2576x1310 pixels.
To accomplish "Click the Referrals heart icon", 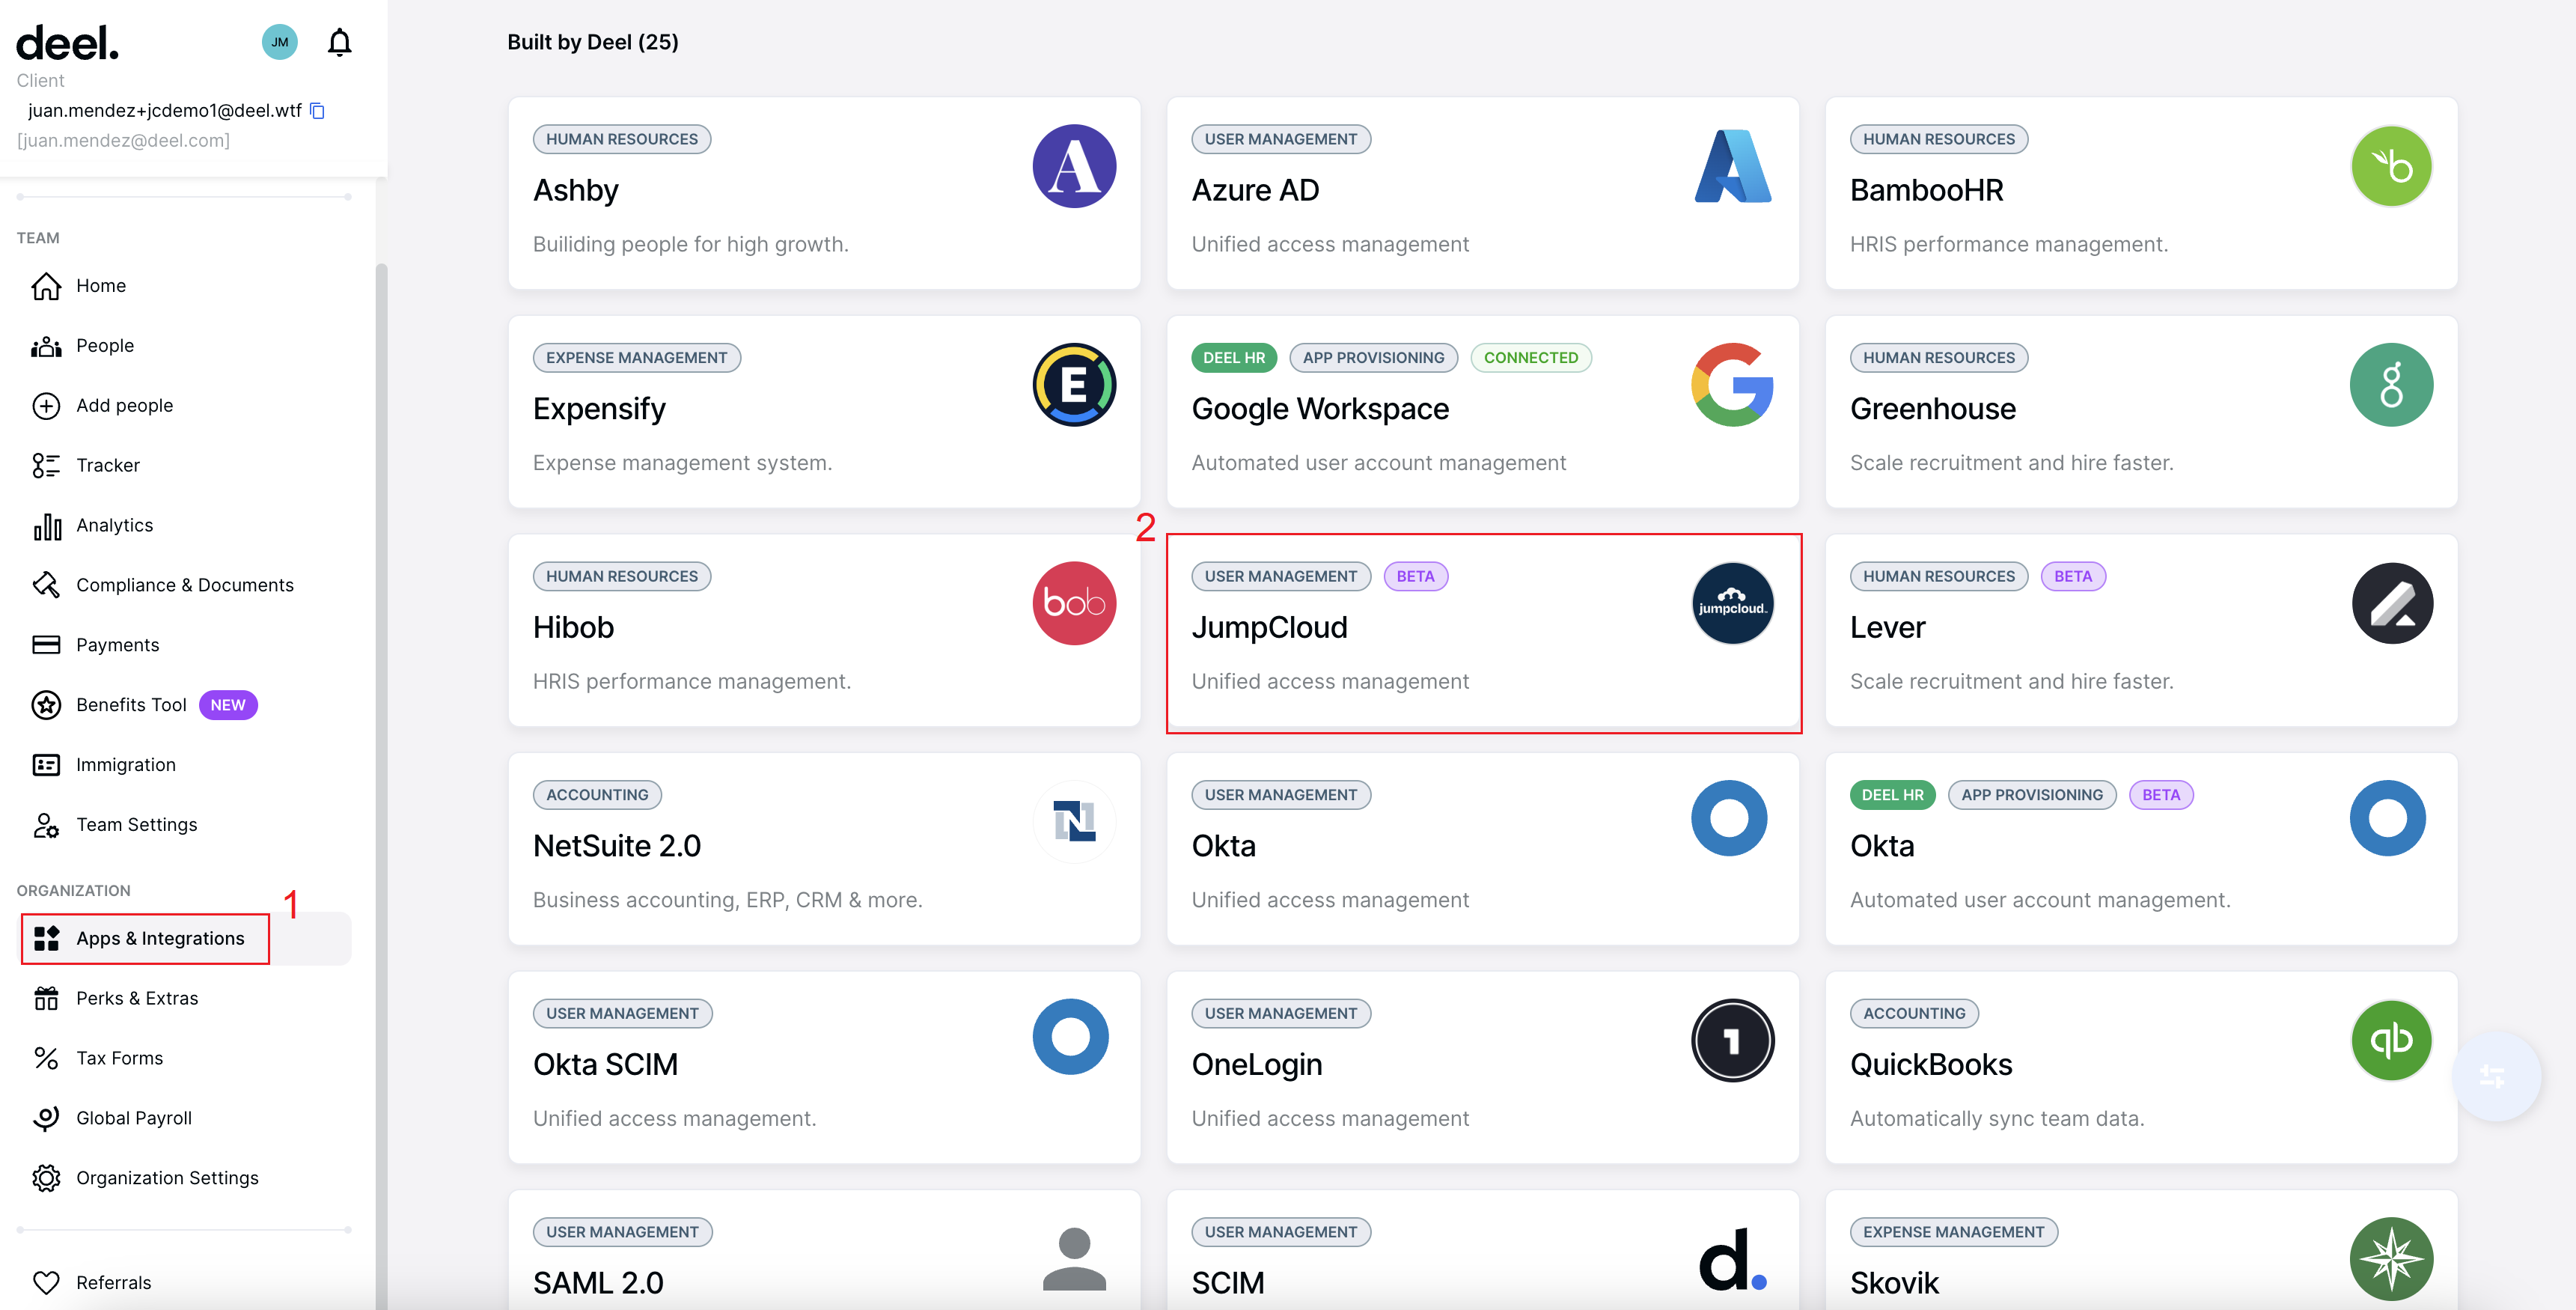I will [x=46, y=1283].
